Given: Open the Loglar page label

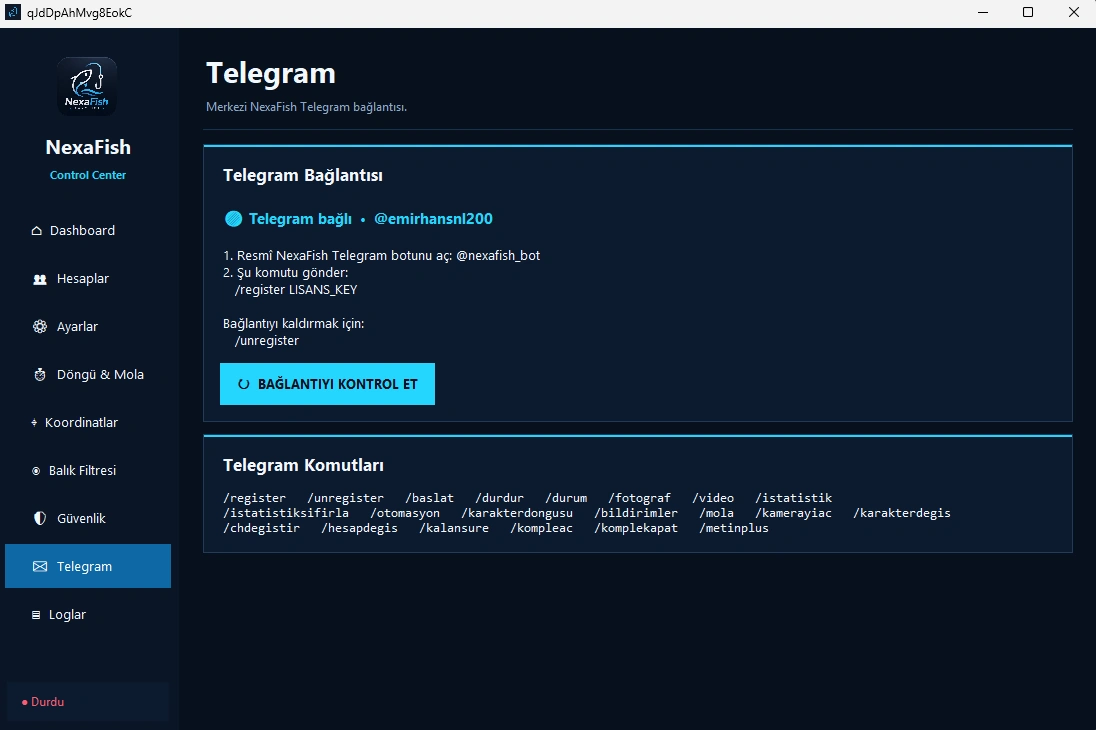Looking at the screenshot, I should tap(67, 615).
